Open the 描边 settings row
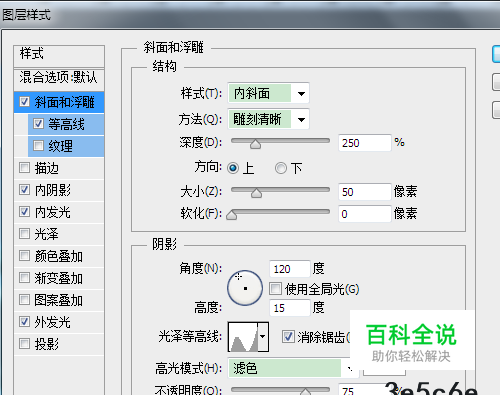Image resolution: width=500 pixels, height=395 pixels. point(59,168)
